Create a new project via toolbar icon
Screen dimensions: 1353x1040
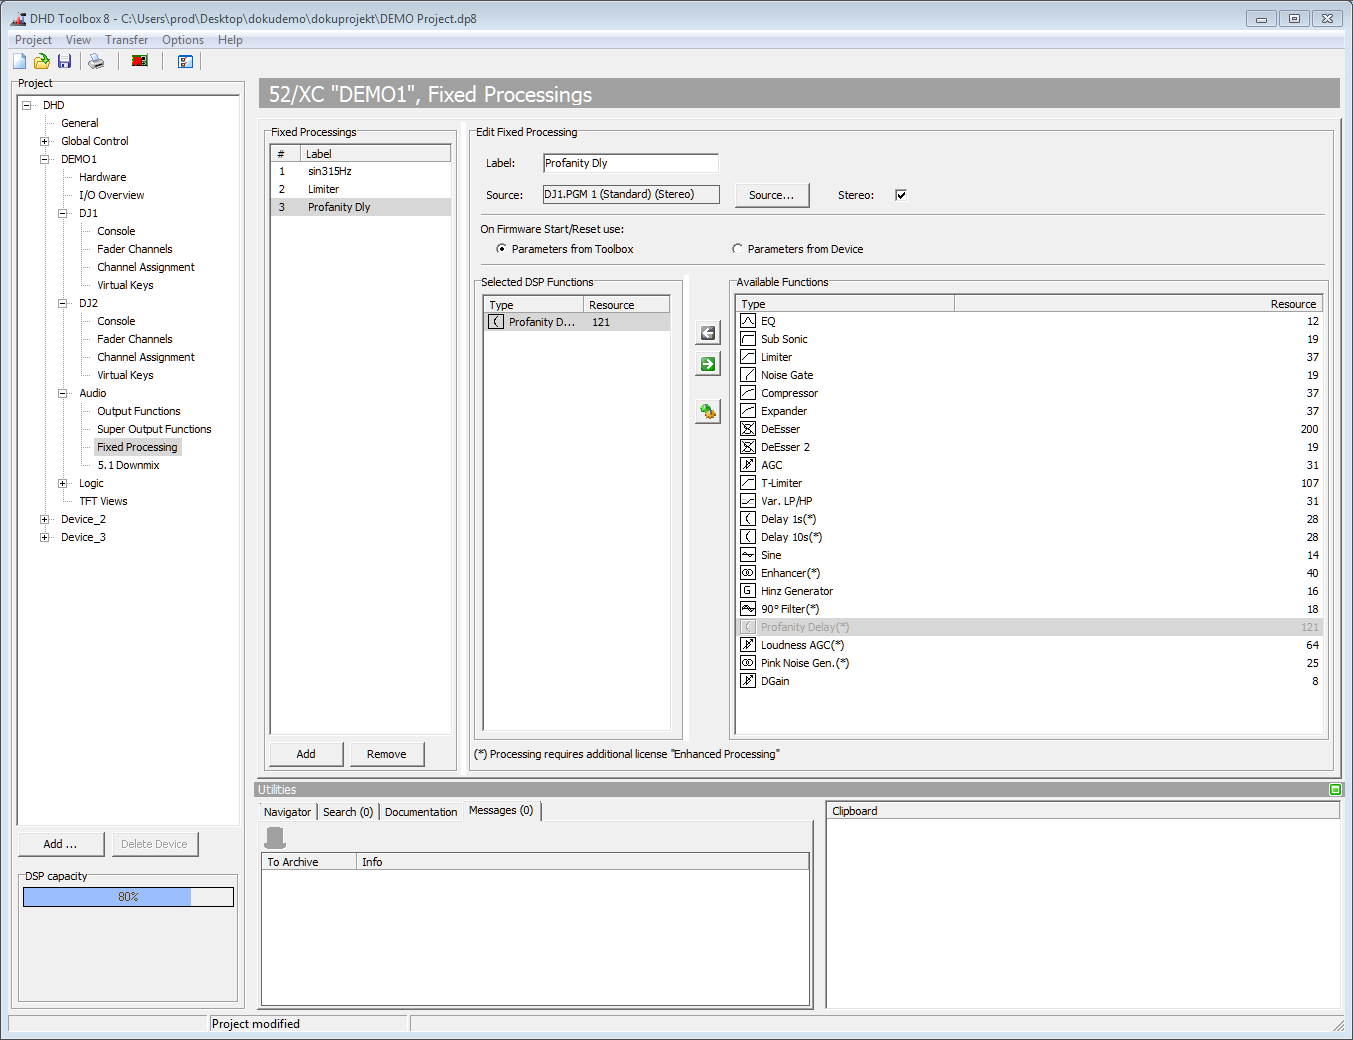coord(18,61)
